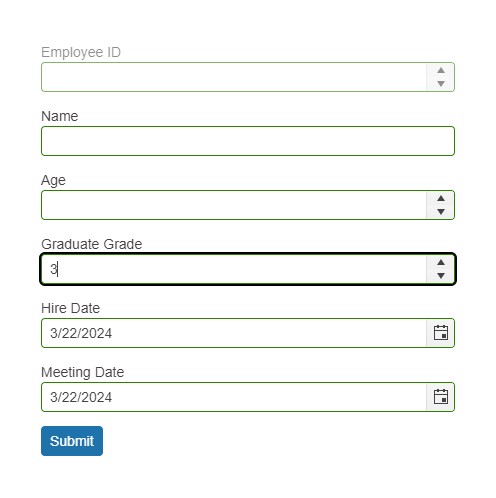
Task: Focus the Name text field
Action: click(248, 141)
